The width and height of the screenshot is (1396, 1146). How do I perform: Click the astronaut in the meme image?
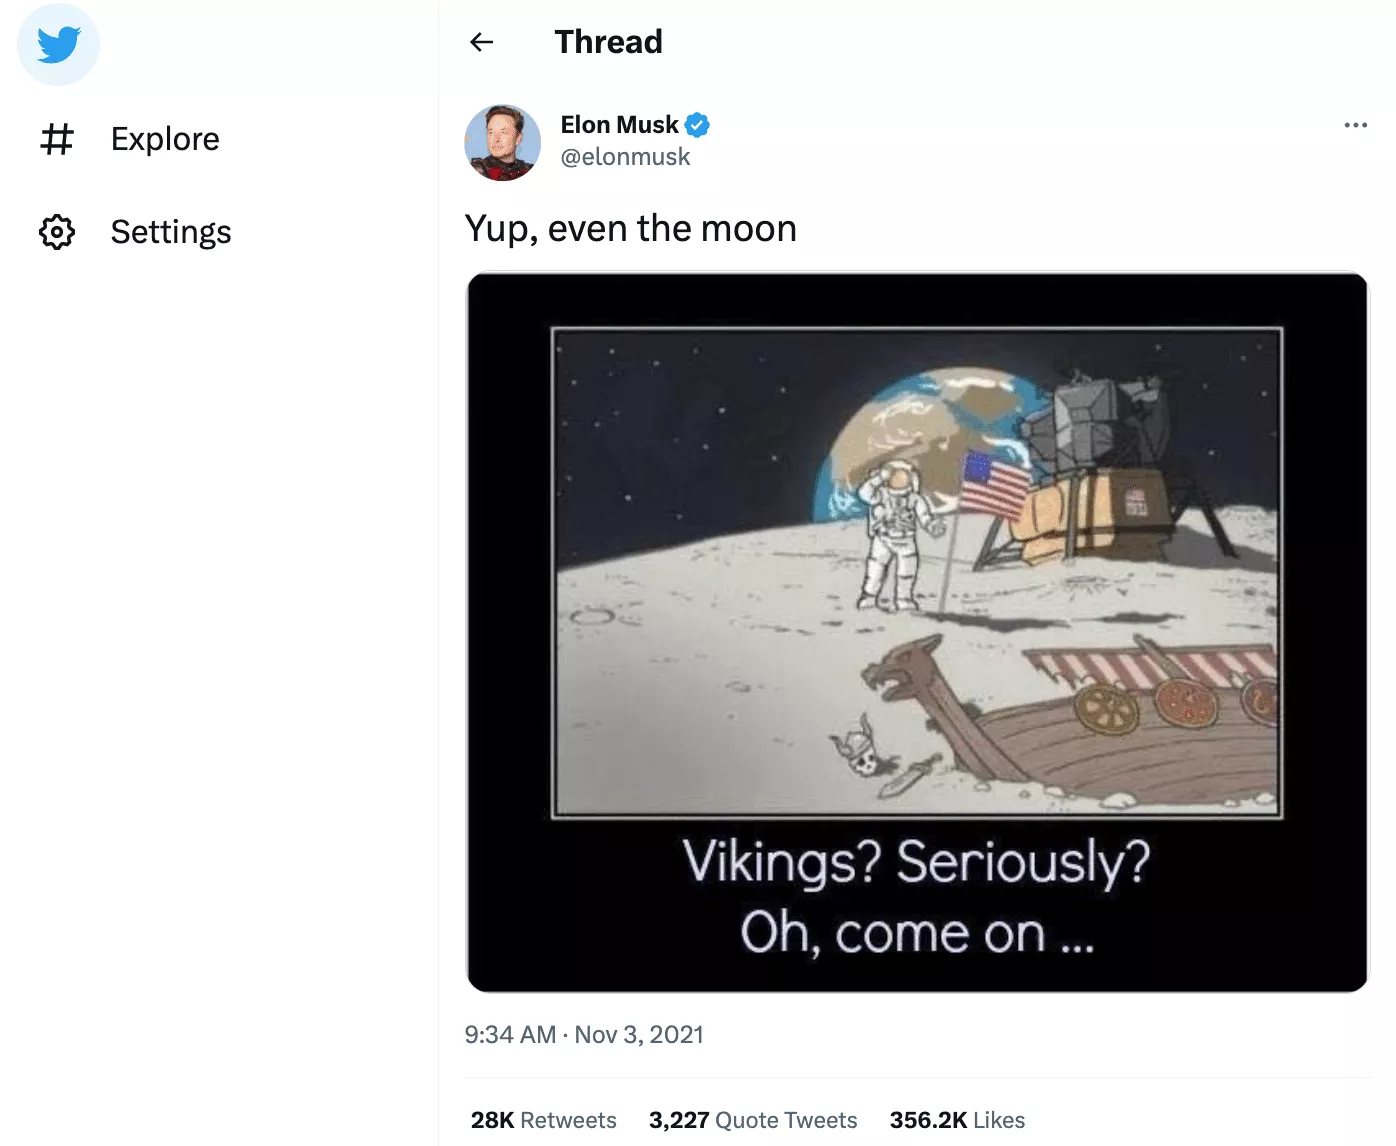point(892,535)
